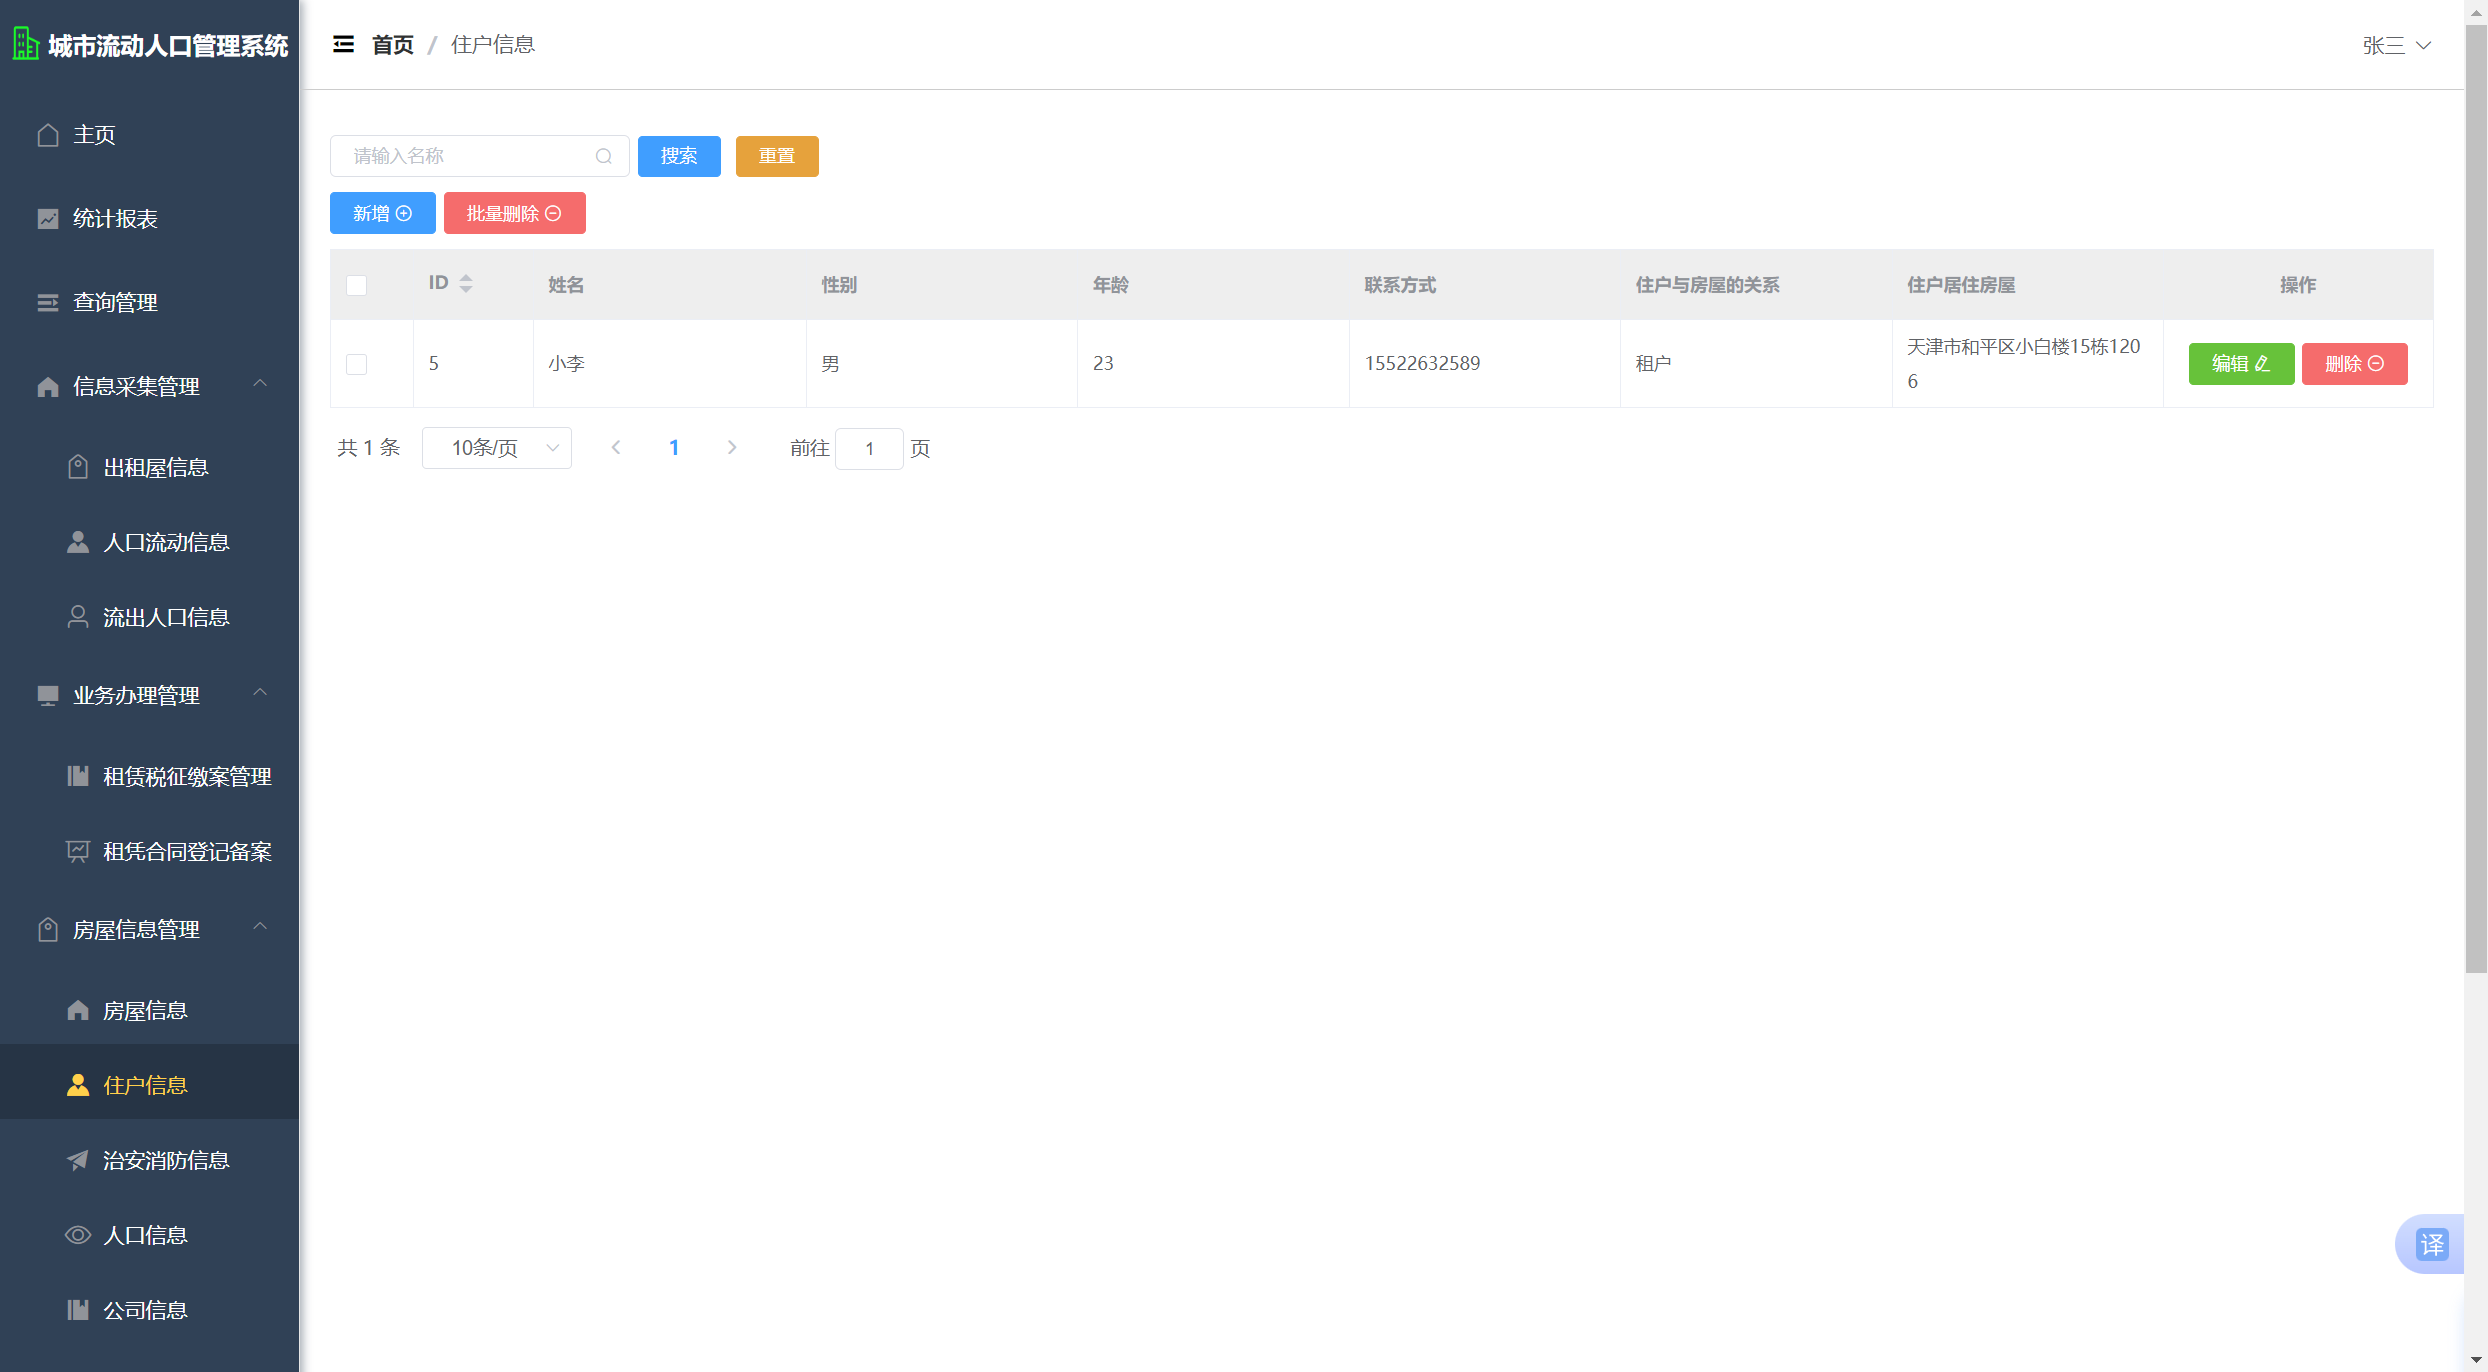The width and height of the screenshot is (2488, 1372).
Task: Click the orange 重置 button
Action: point(777,156)
